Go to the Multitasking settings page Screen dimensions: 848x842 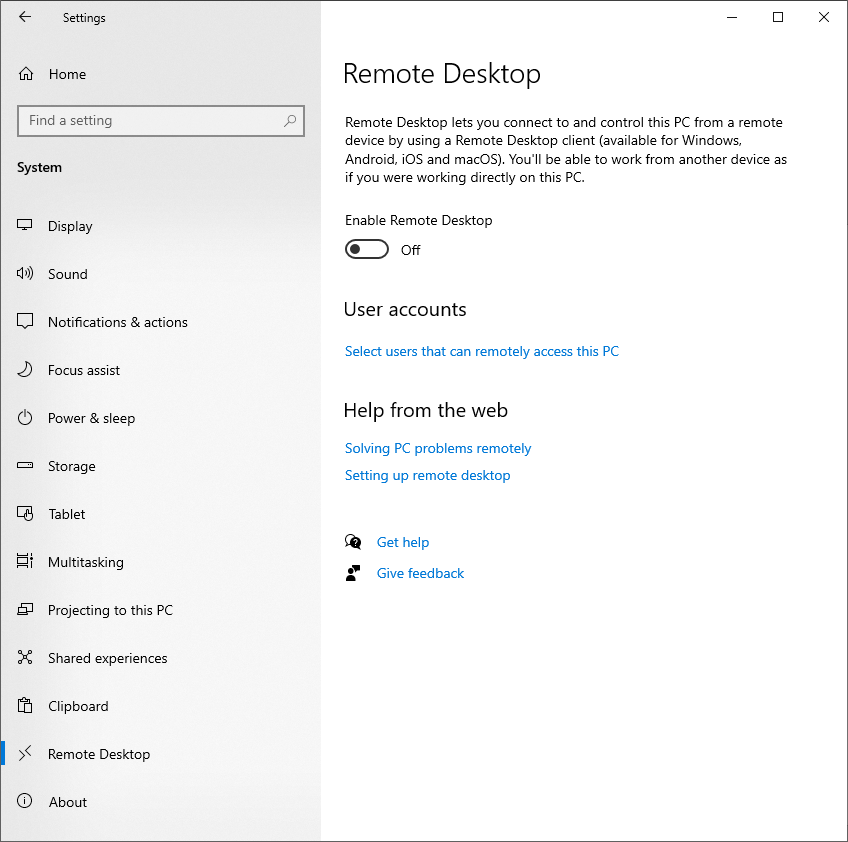click(x=85, y=562)
